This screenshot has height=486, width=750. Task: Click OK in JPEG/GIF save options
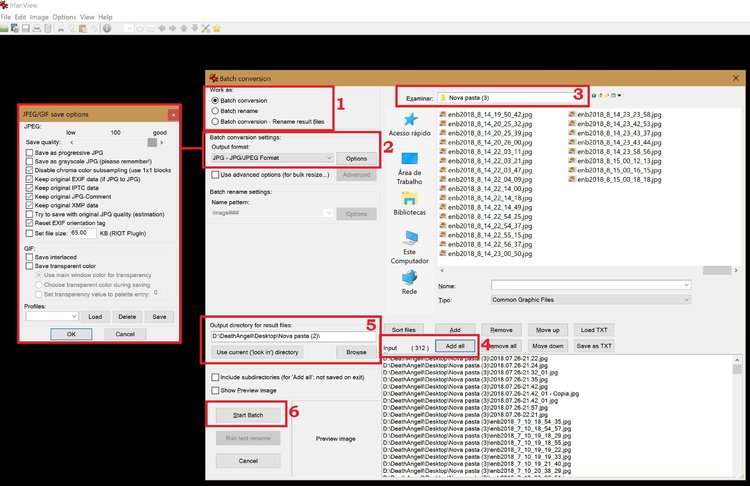(71, 334)
